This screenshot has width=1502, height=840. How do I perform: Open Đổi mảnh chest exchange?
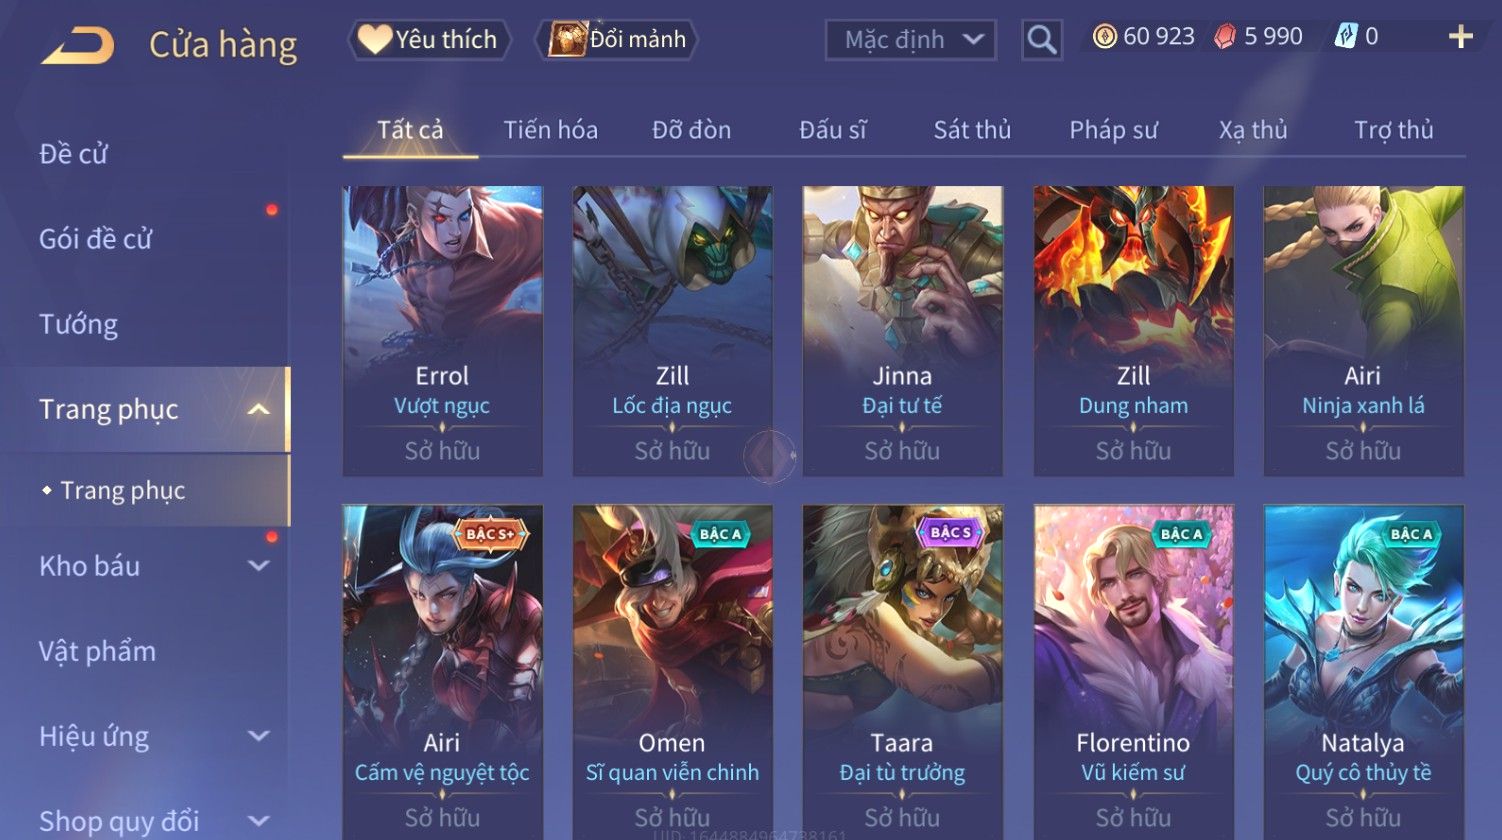(618, 40)
